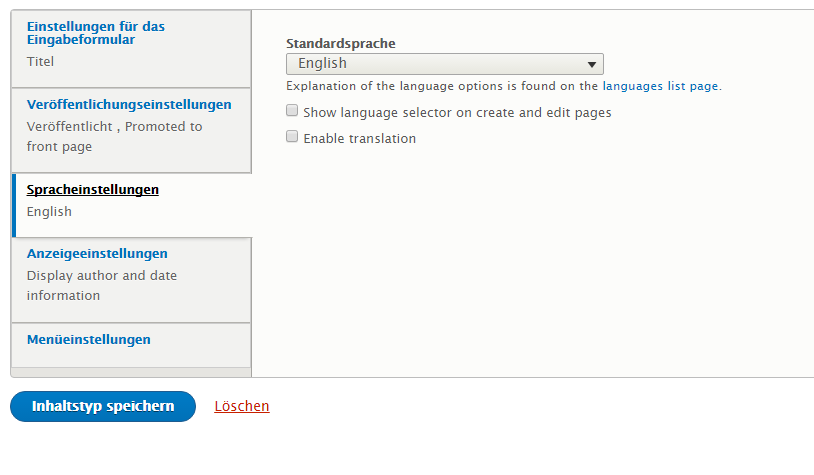Click the language options explanation text
Screen dimensions: 814x475
[442, 86]
